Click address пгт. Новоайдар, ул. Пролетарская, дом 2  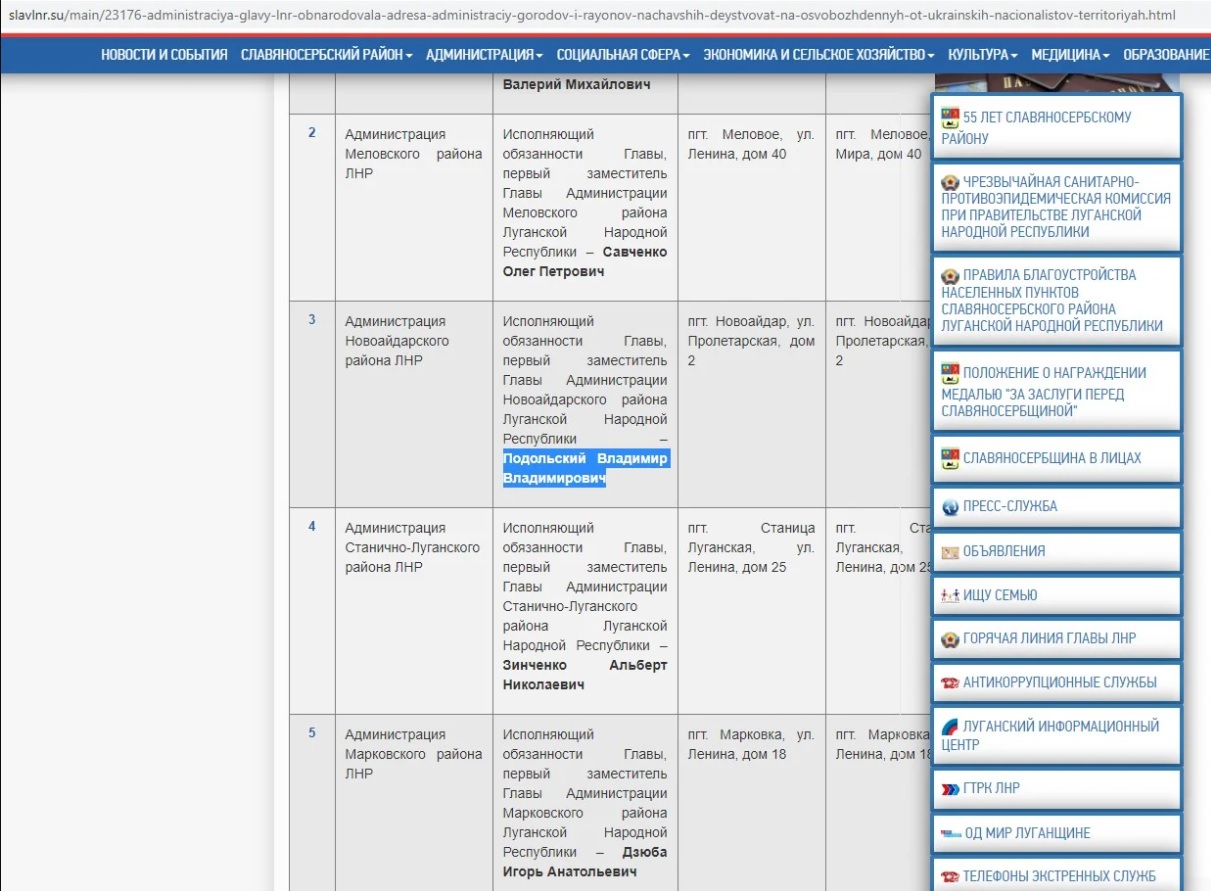tap(751, 341)
